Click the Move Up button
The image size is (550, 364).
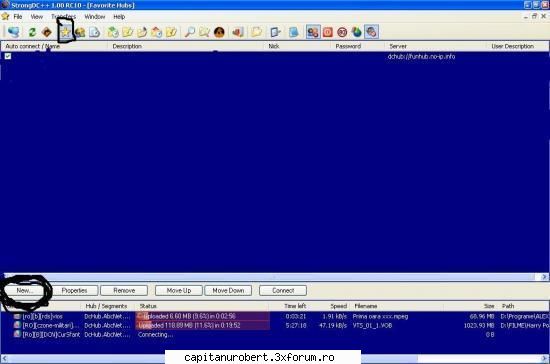[x=179, y=290]
